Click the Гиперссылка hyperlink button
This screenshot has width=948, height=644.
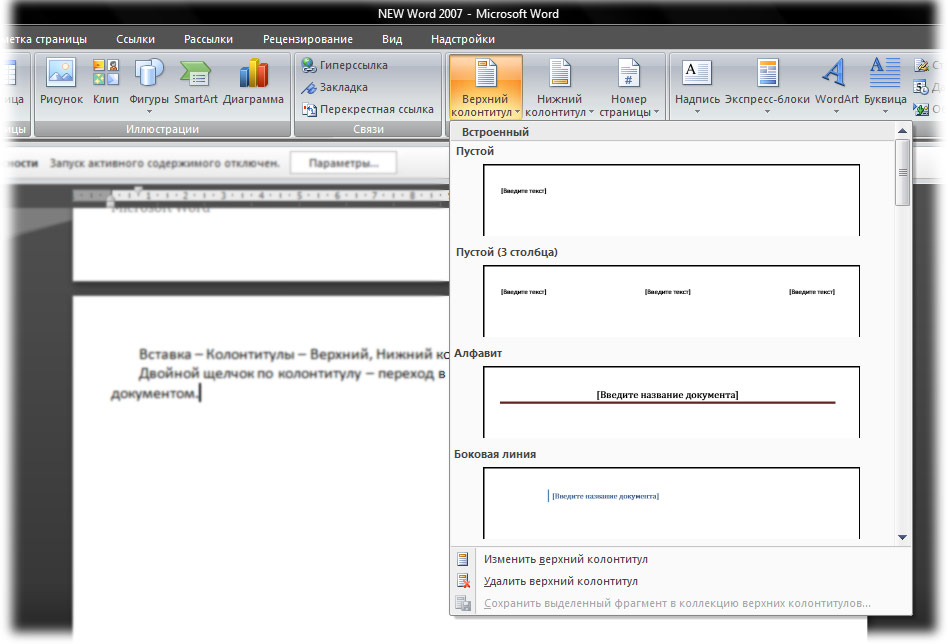(x=345, y=65)
